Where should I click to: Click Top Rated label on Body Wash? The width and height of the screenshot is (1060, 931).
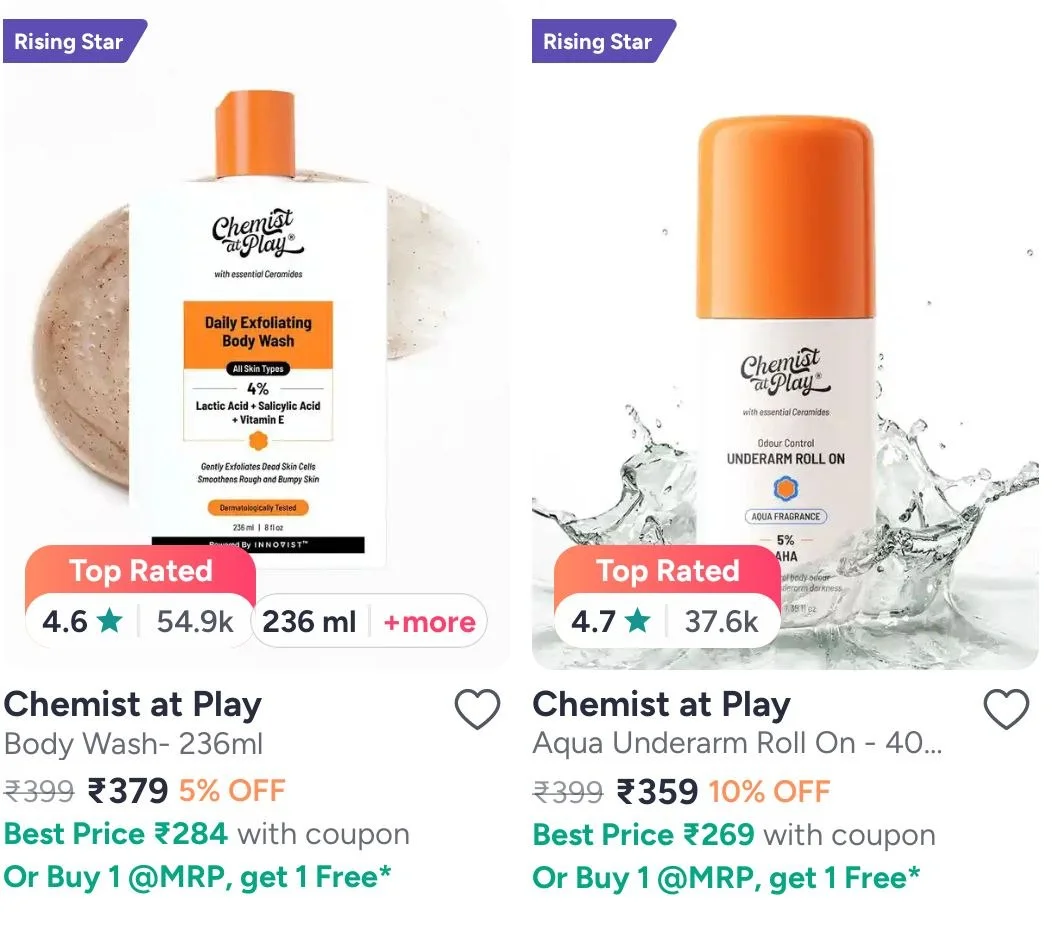(x=141, y=571)
